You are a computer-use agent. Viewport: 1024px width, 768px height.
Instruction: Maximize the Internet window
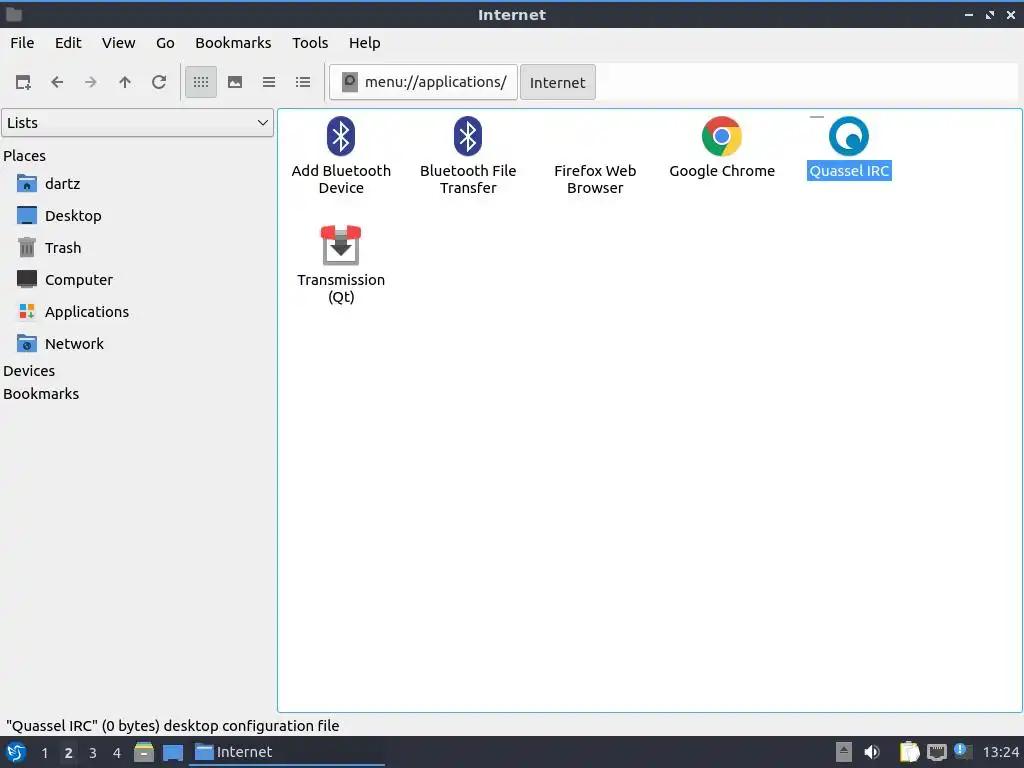point(990,14)
